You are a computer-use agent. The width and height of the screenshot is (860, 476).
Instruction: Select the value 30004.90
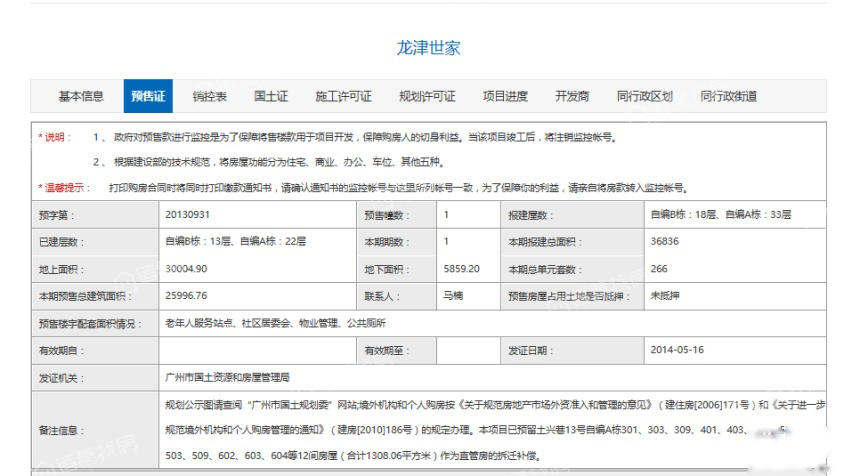(186, 269)
